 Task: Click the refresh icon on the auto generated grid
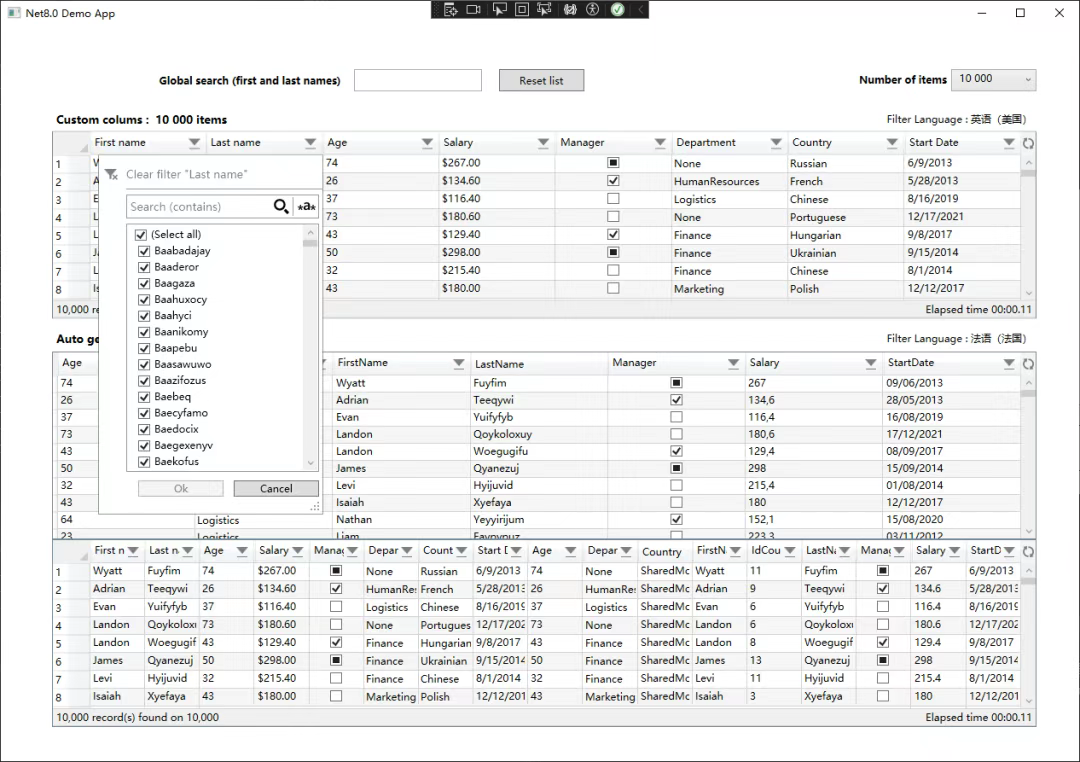click(1030, 362)
